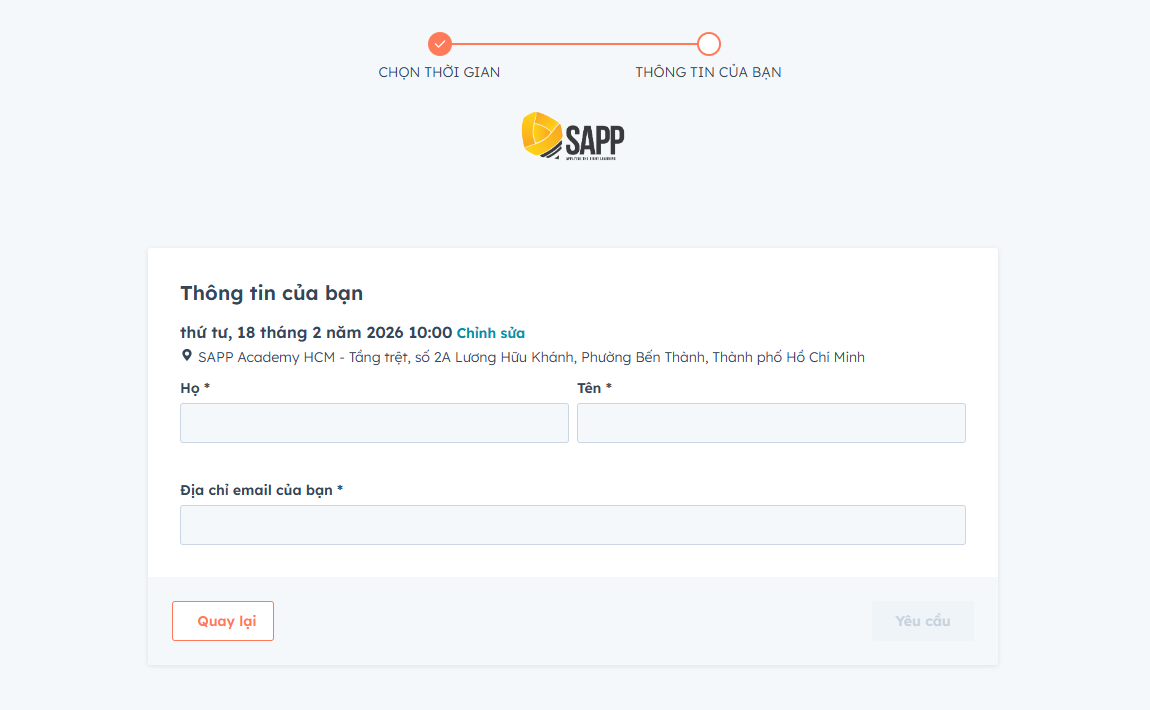Image resolution: width=1150 pixels, height=710 pixels.
Task: Click the Thông tin của bạn card heading
Action: click(x=271, y=293)
